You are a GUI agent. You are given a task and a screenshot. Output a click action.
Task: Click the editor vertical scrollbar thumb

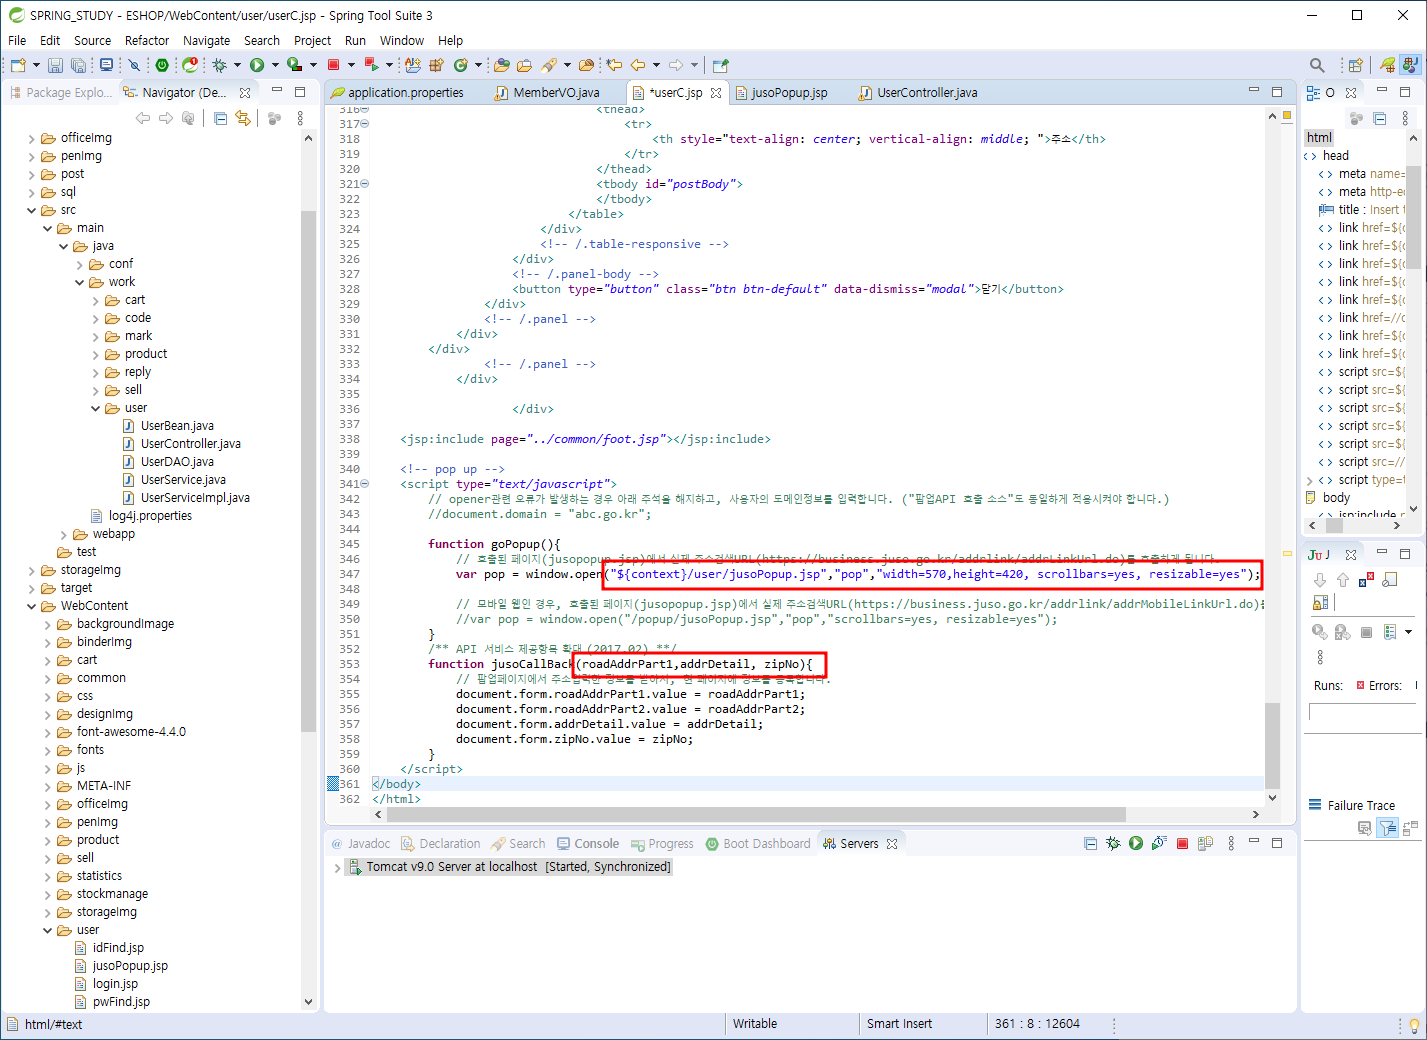pos(1272,745)
